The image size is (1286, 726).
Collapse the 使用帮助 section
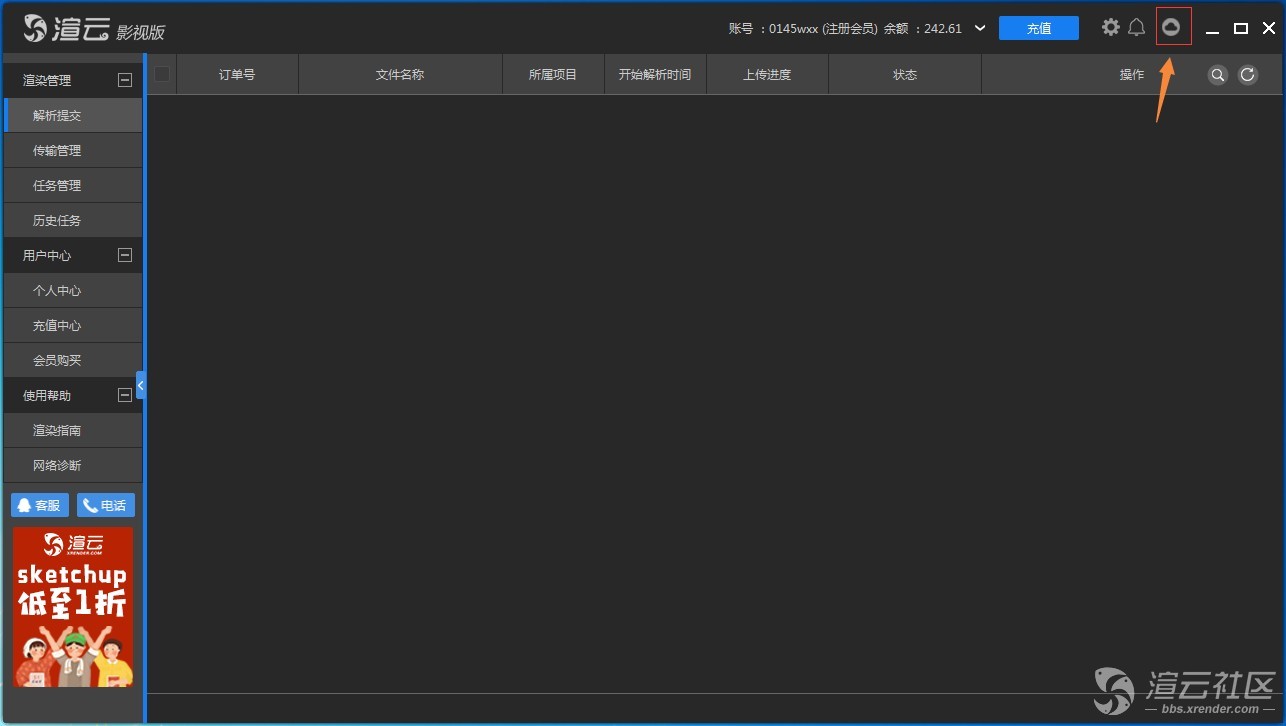125,395
